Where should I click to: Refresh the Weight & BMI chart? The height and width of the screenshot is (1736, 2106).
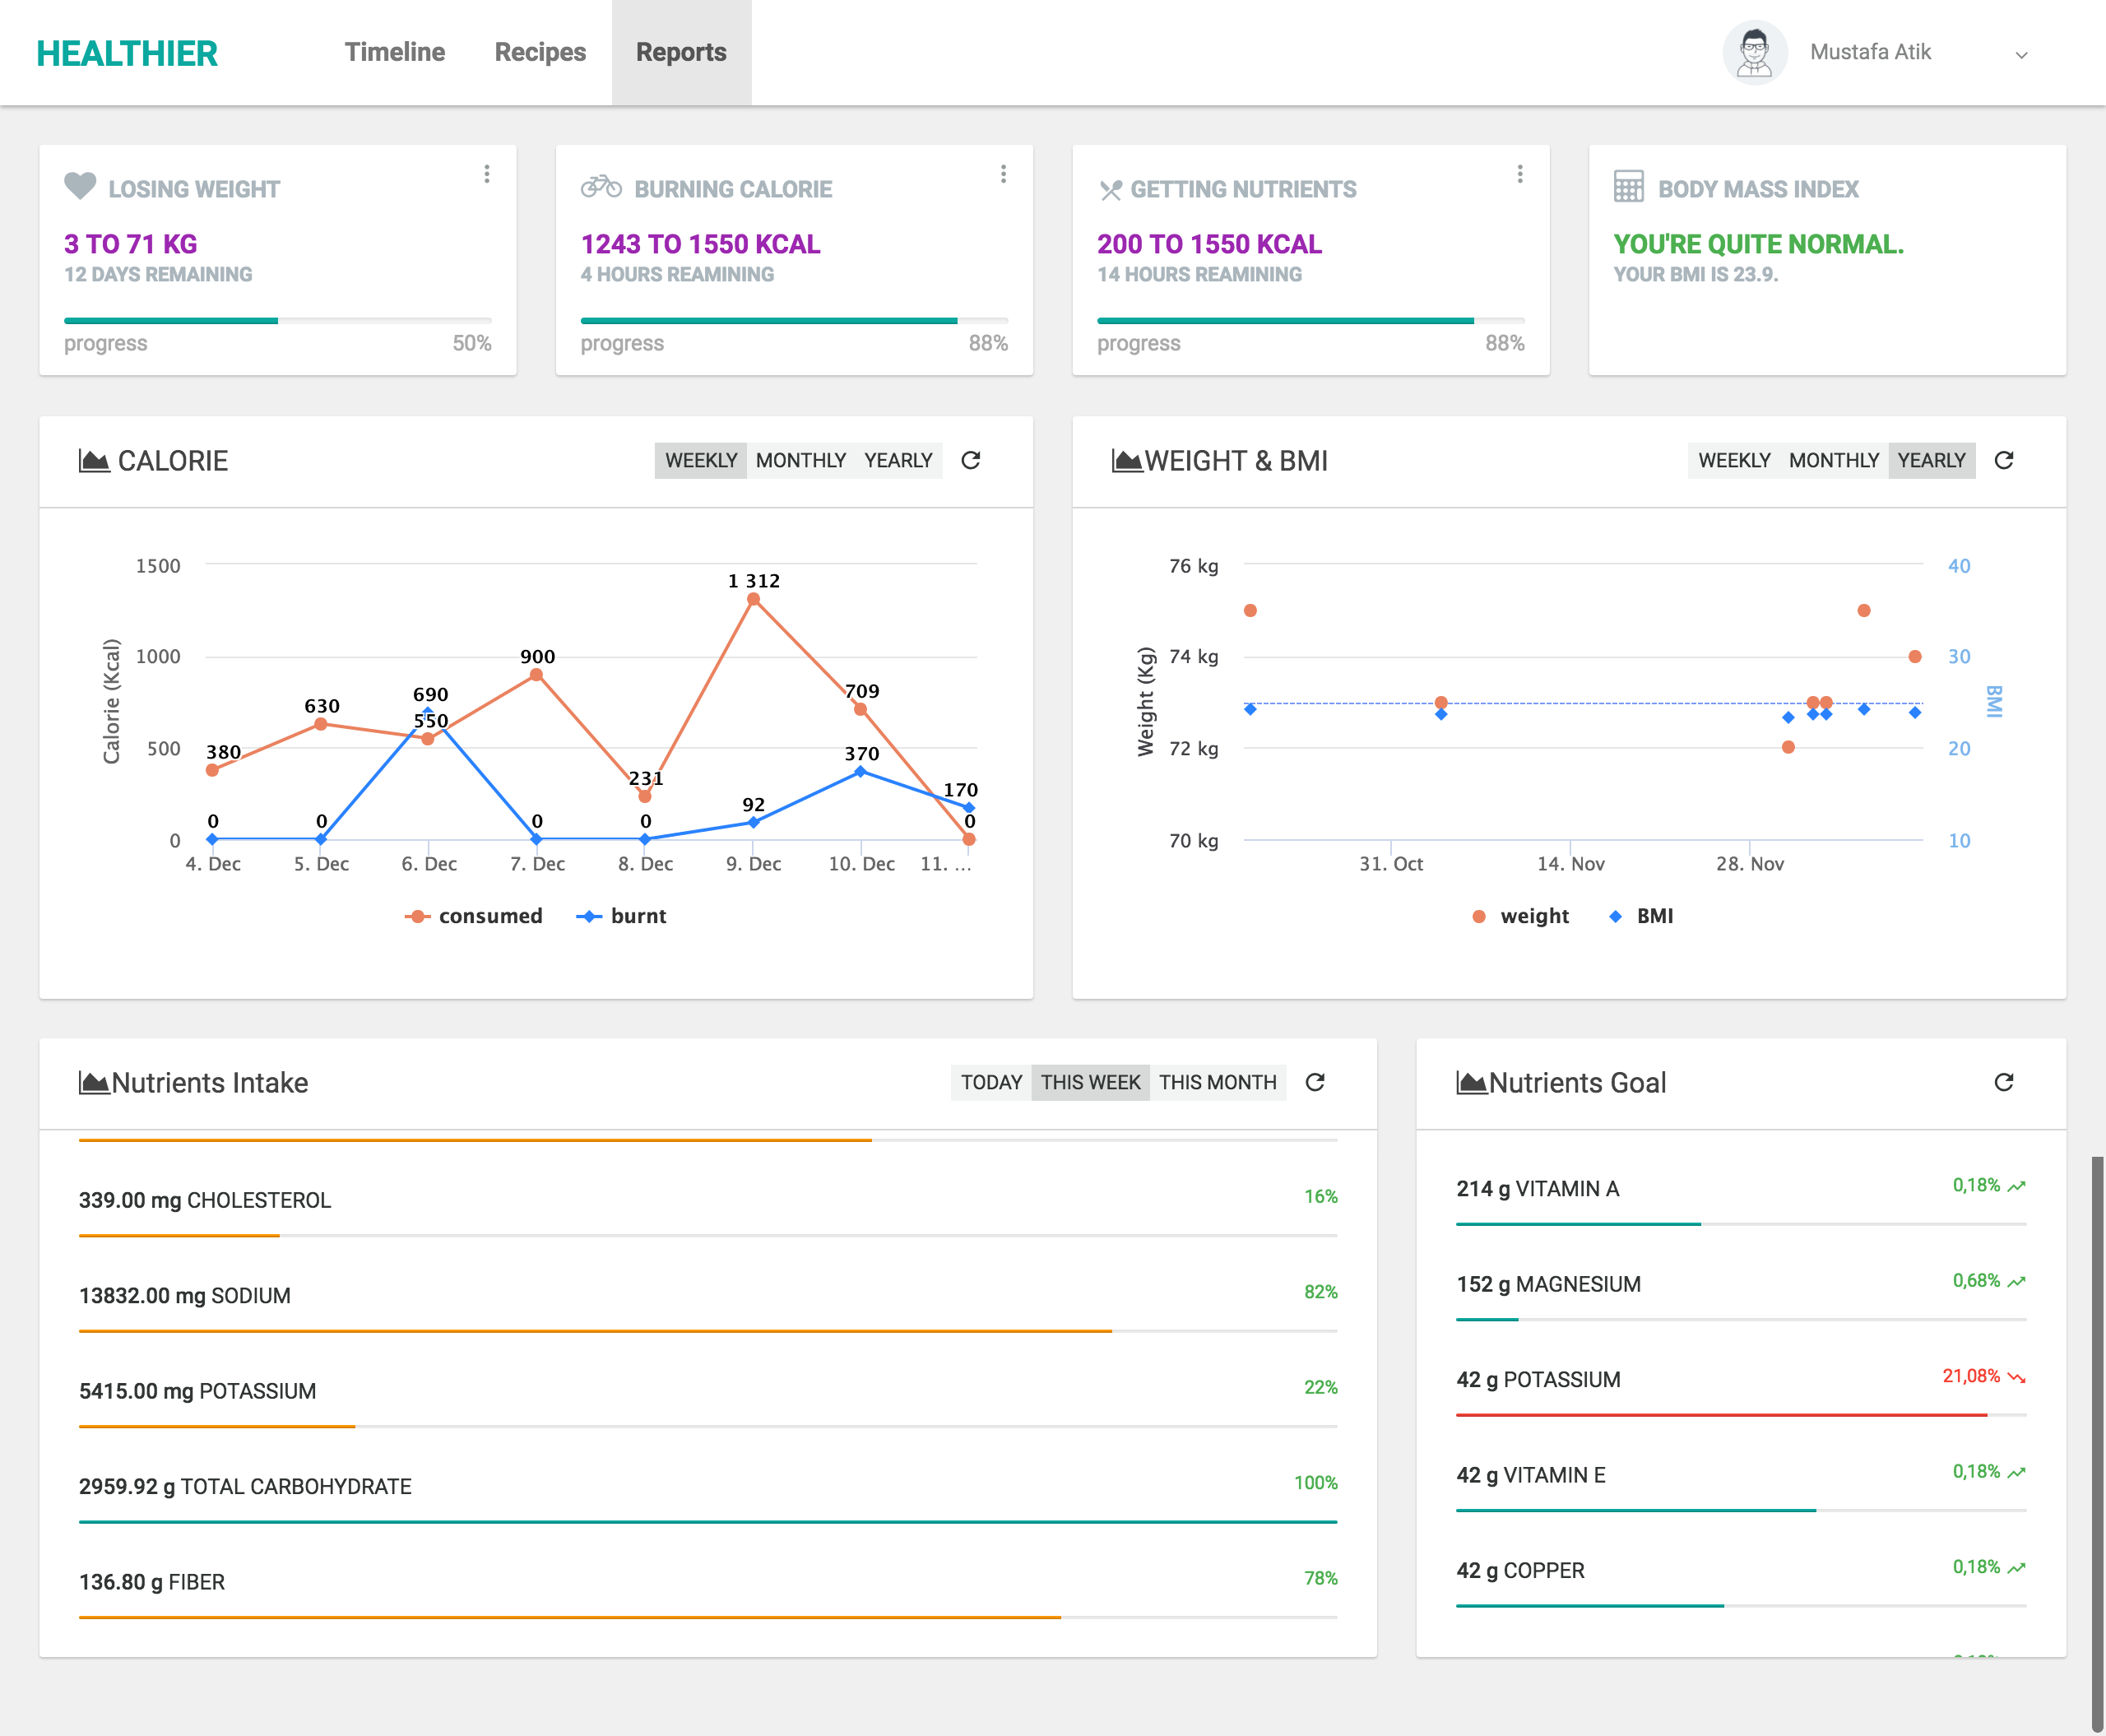(2003, 460)
